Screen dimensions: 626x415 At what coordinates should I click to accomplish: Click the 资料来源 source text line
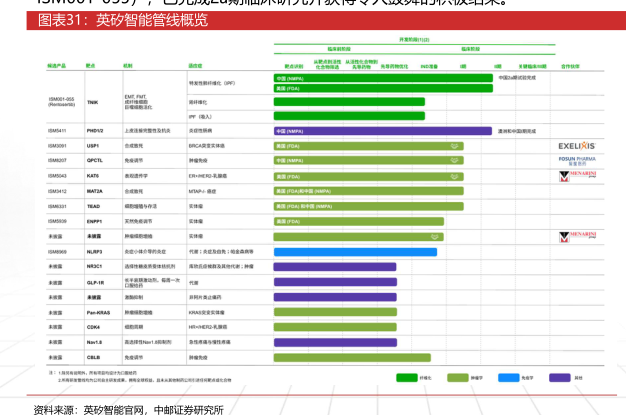click(128, 408)
